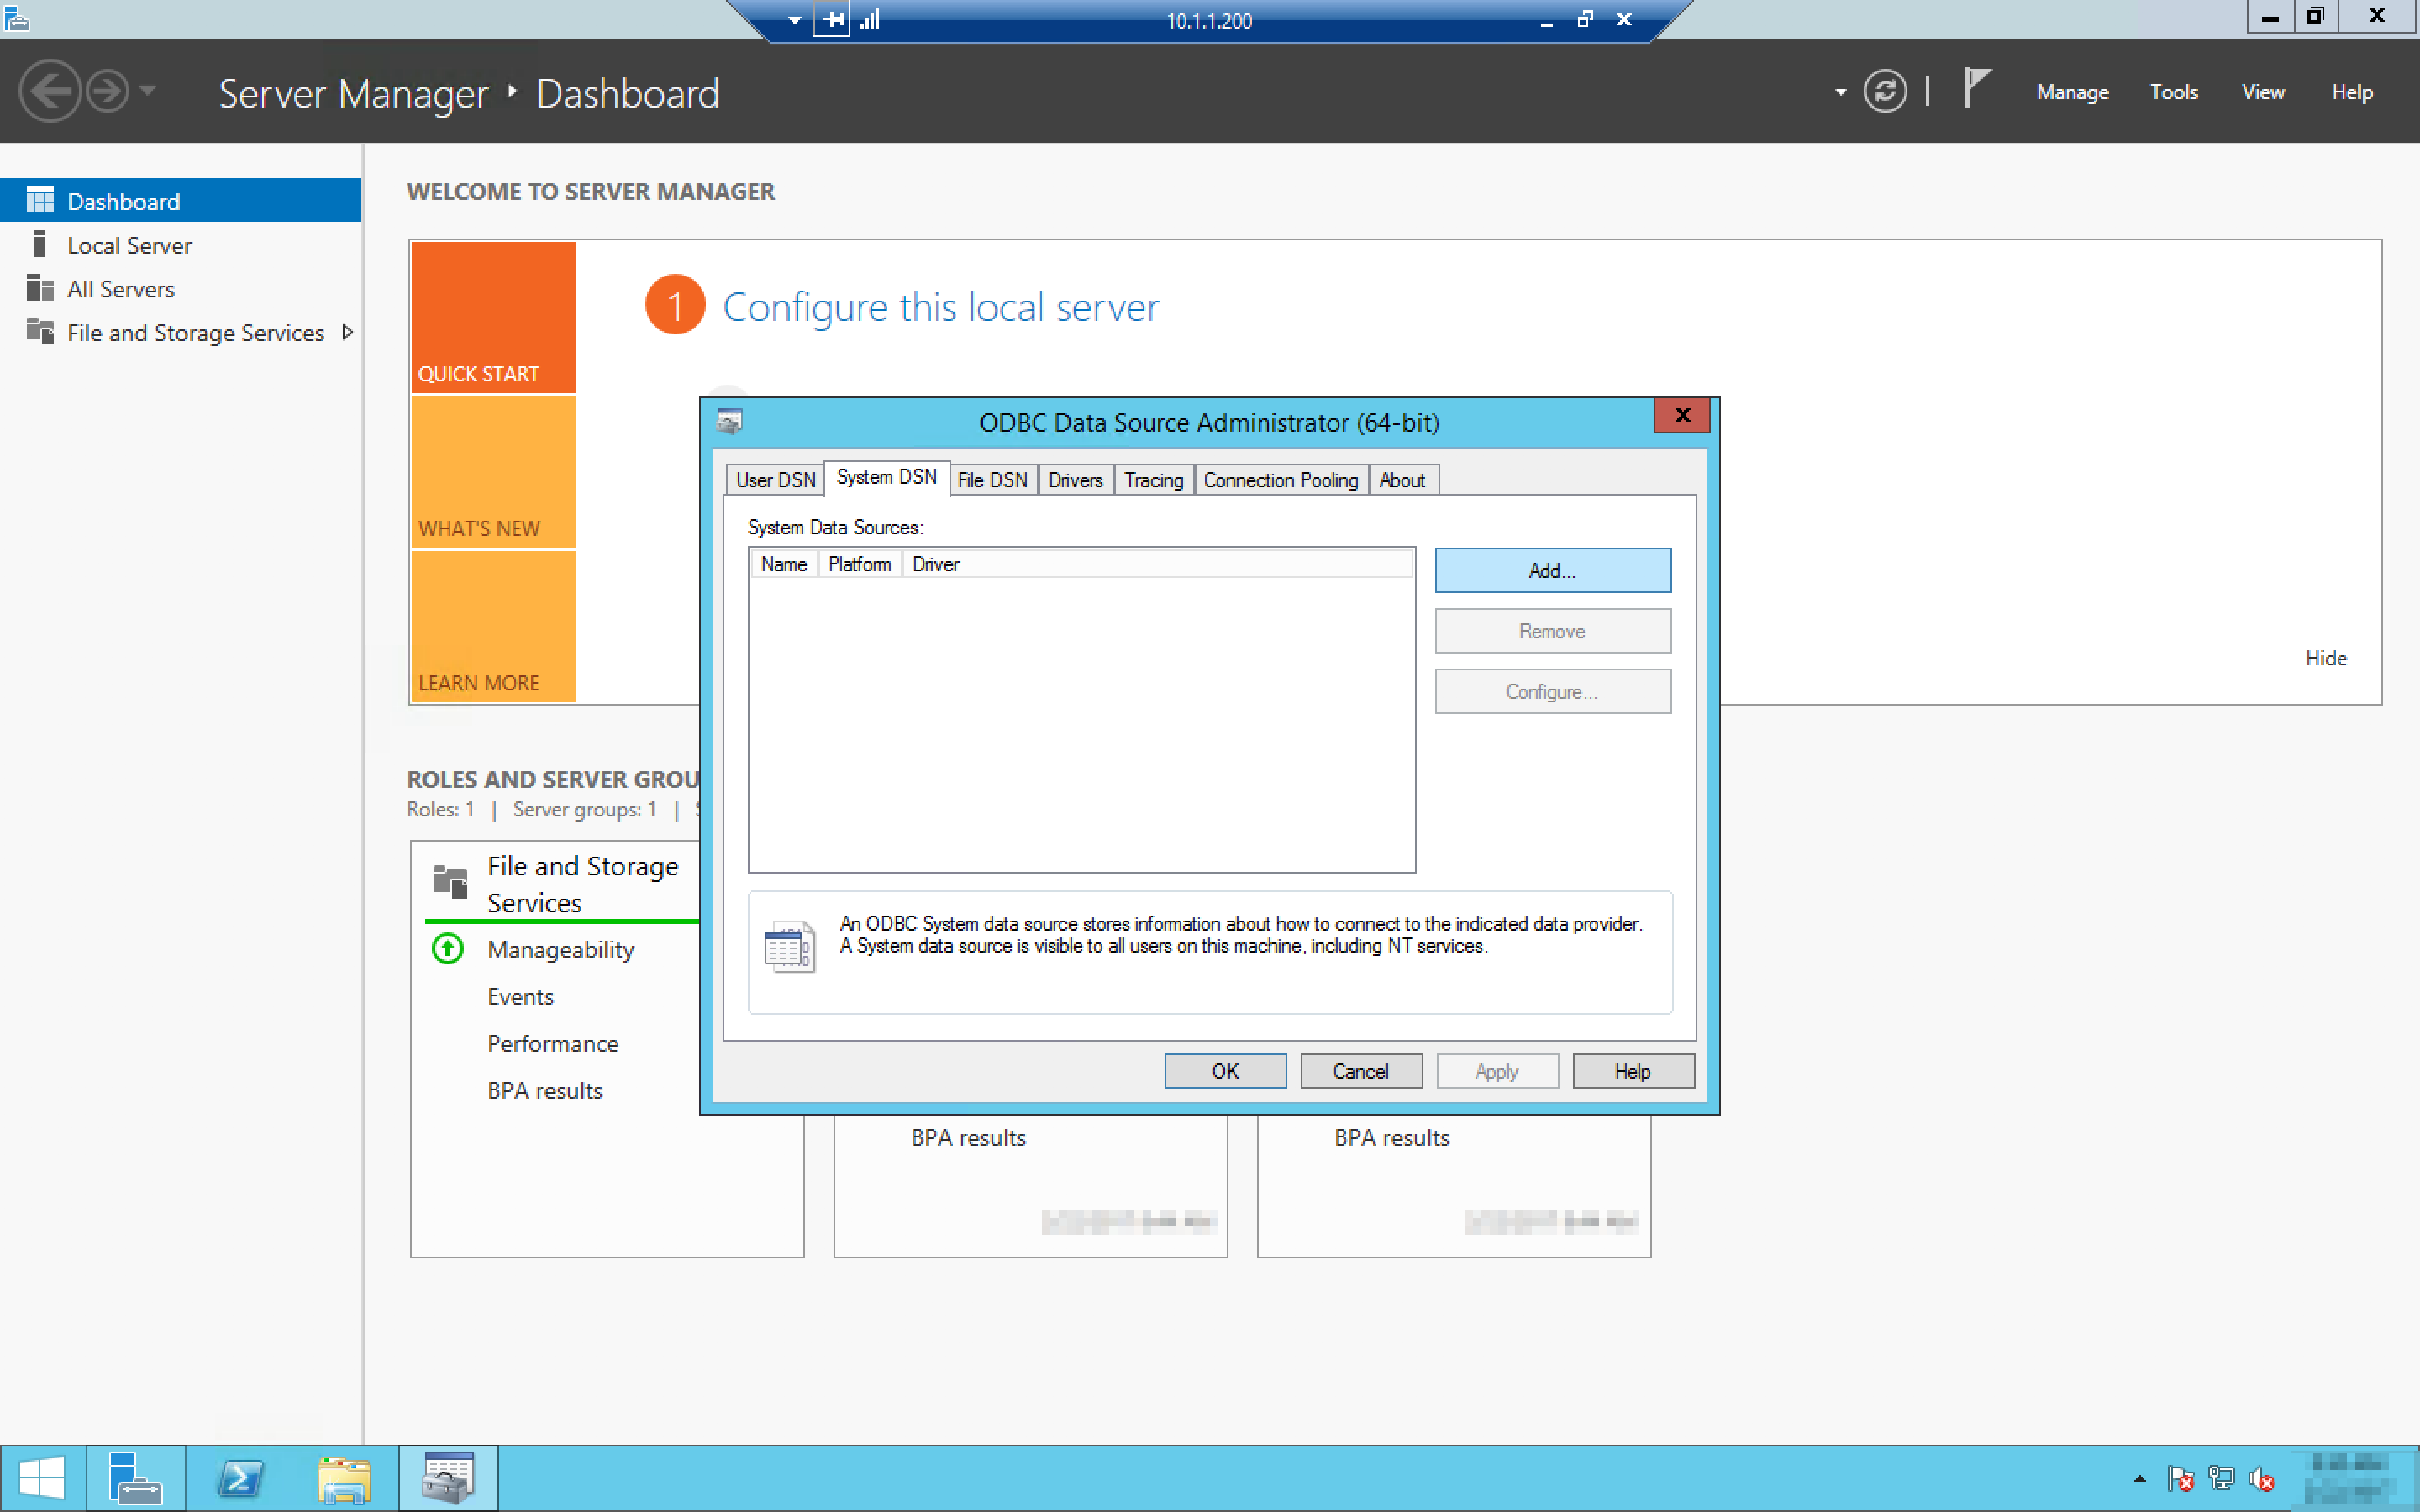This screenshot has width=2420, height=1512.
Task: Open the Tools menu
Action: coord(2173,92)
